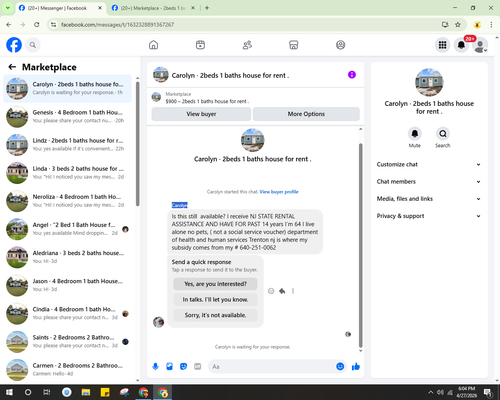Open the Windows Start menu

pyautogui.click(x=9, y=392)
